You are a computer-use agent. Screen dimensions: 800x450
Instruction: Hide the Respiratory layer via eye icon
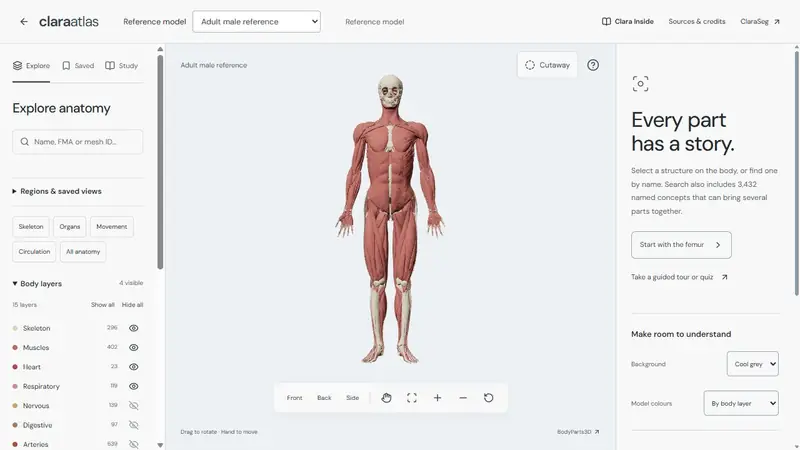[134, 386]
